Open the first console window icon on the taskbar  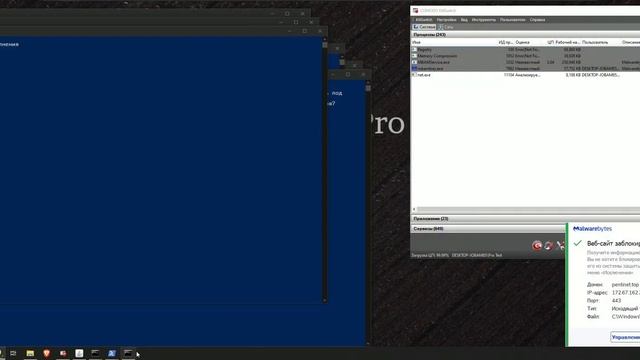point(95,353)
